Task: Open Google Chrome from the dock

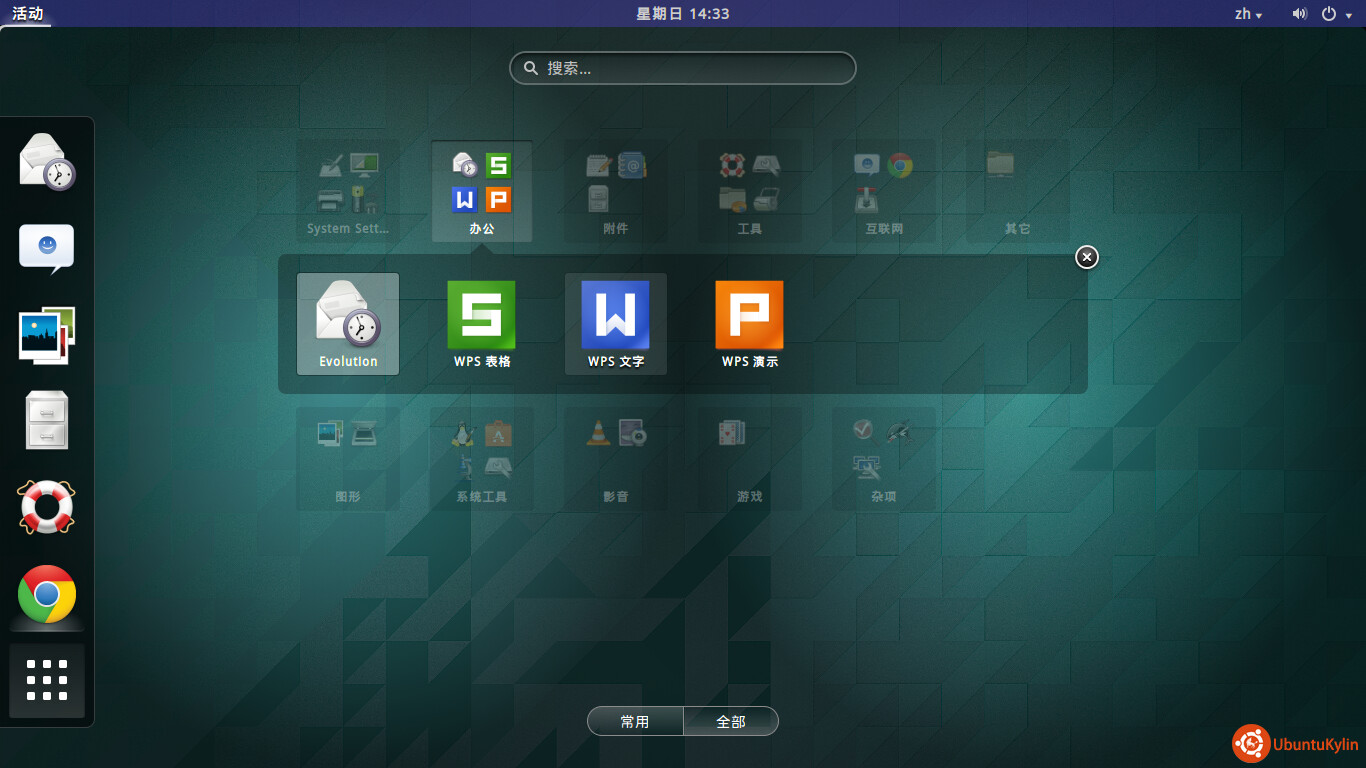Action: click(x=47, y=594)
